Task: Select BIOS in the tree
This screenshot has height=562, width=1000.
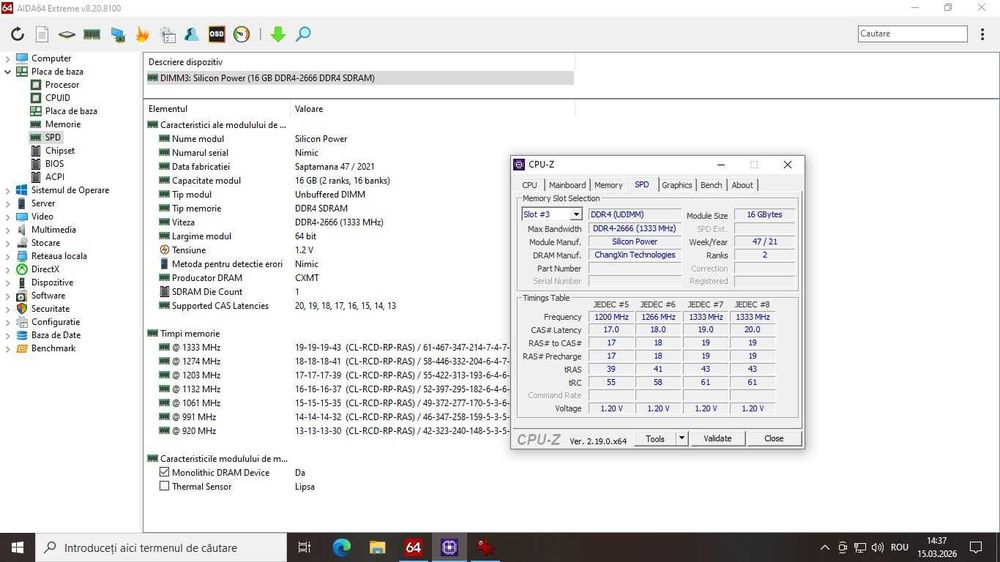Action: (54, 163)
